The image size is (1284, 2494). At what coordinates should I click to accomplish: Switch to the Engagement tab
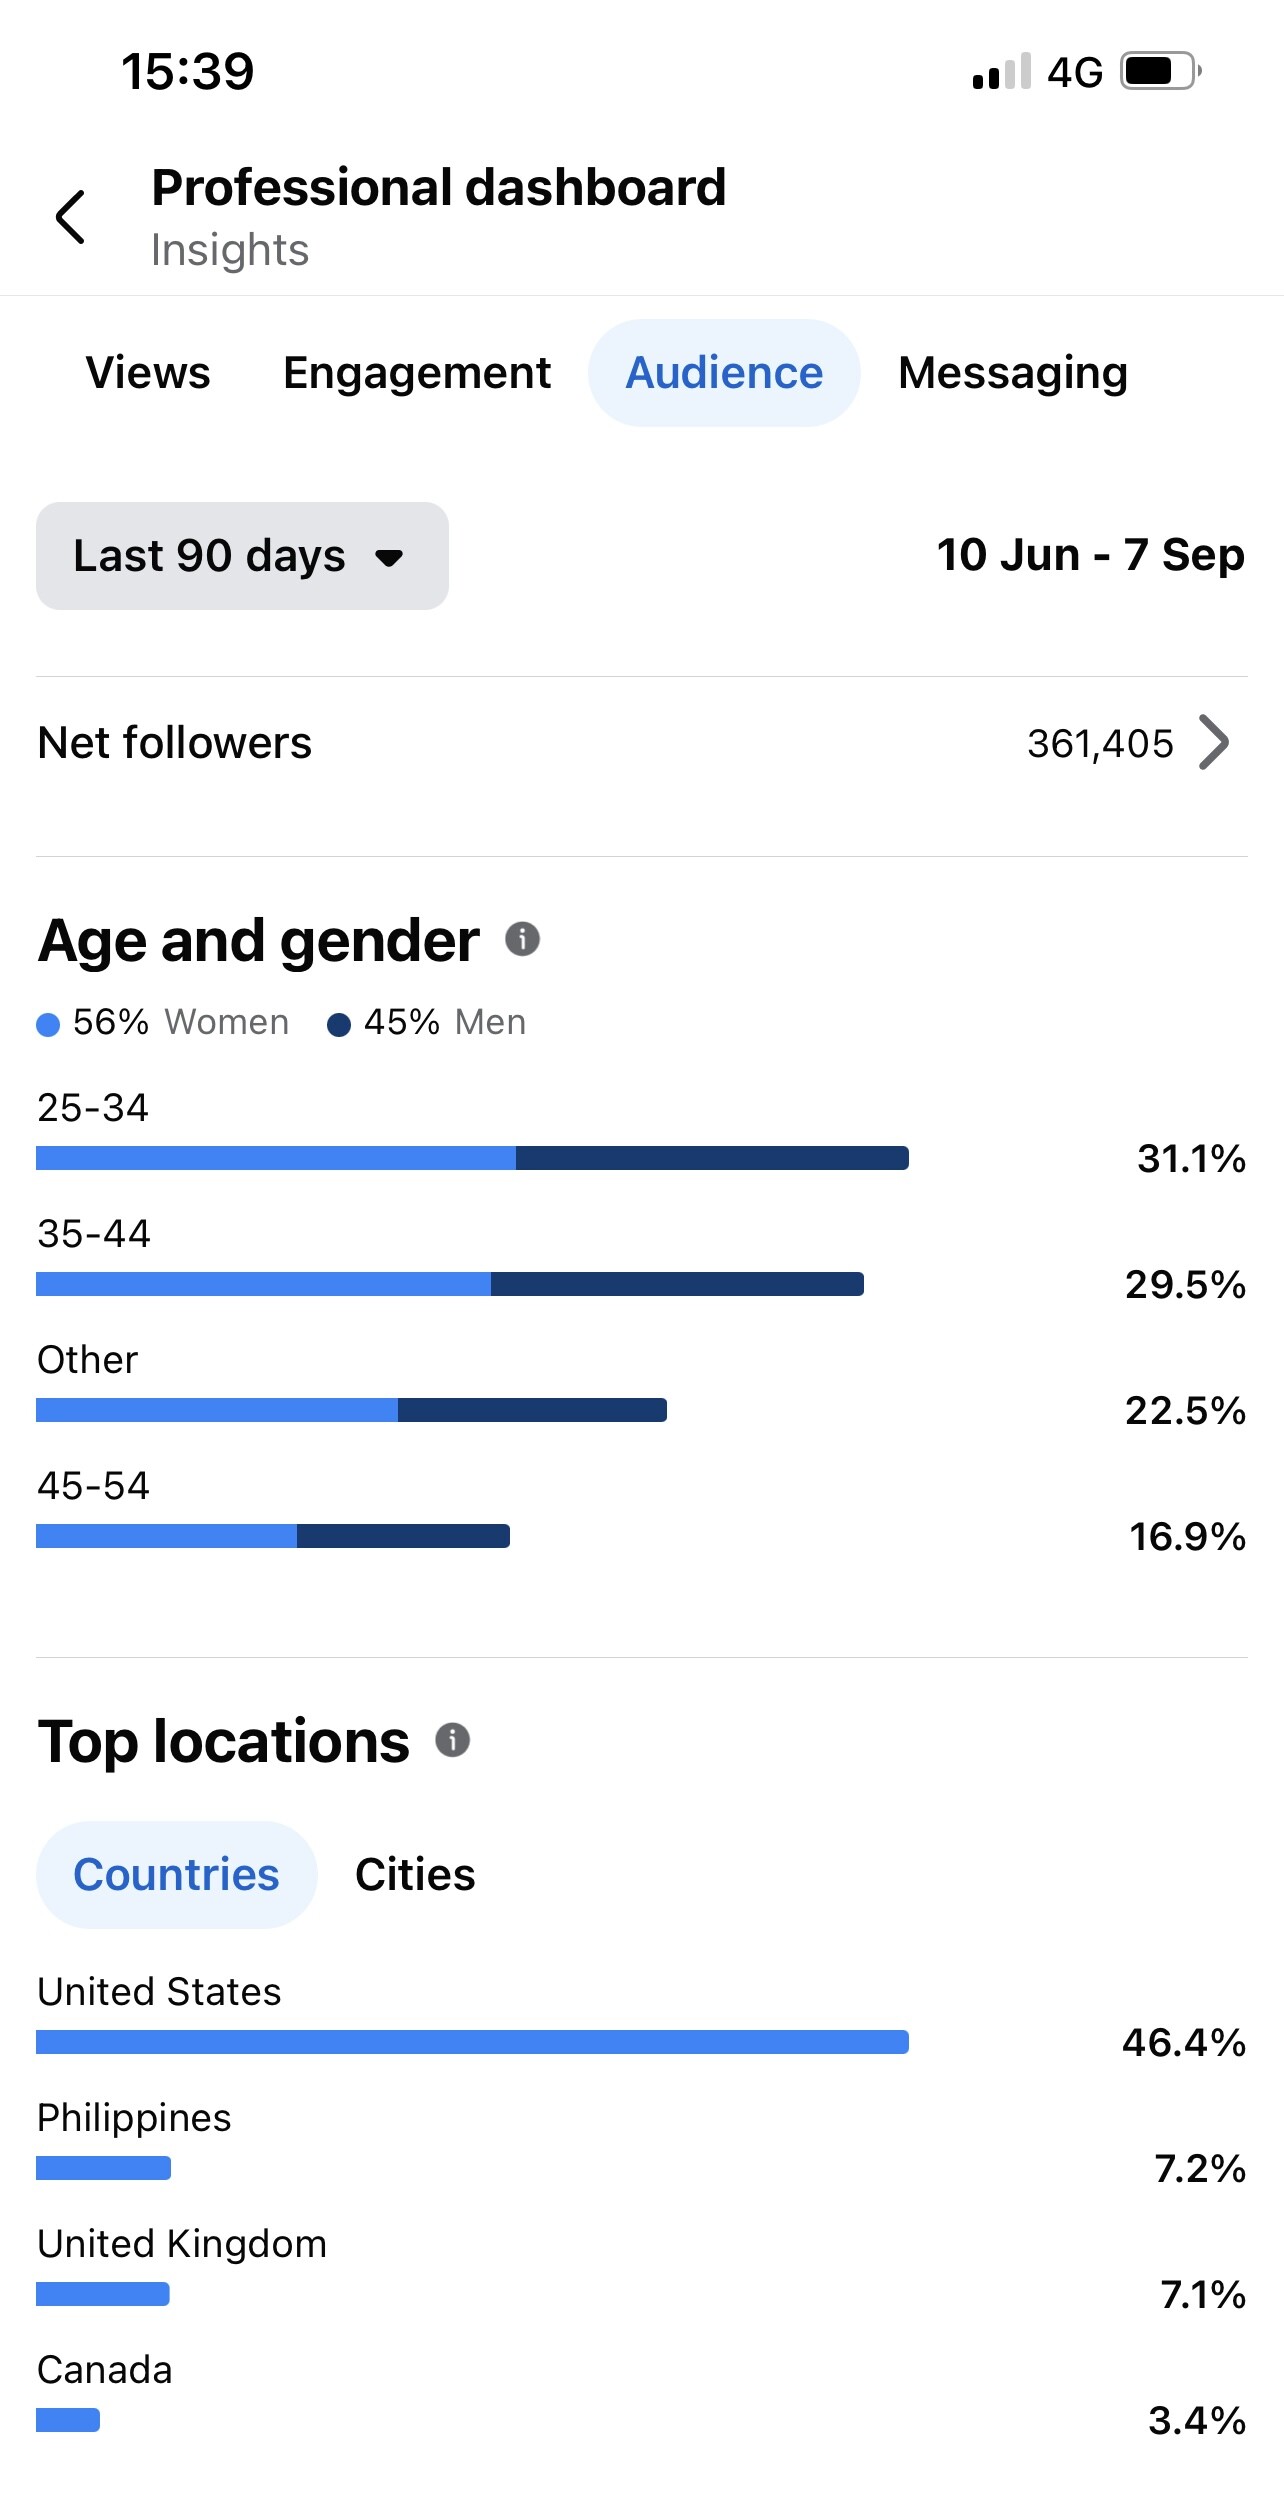tap(417, 373)
